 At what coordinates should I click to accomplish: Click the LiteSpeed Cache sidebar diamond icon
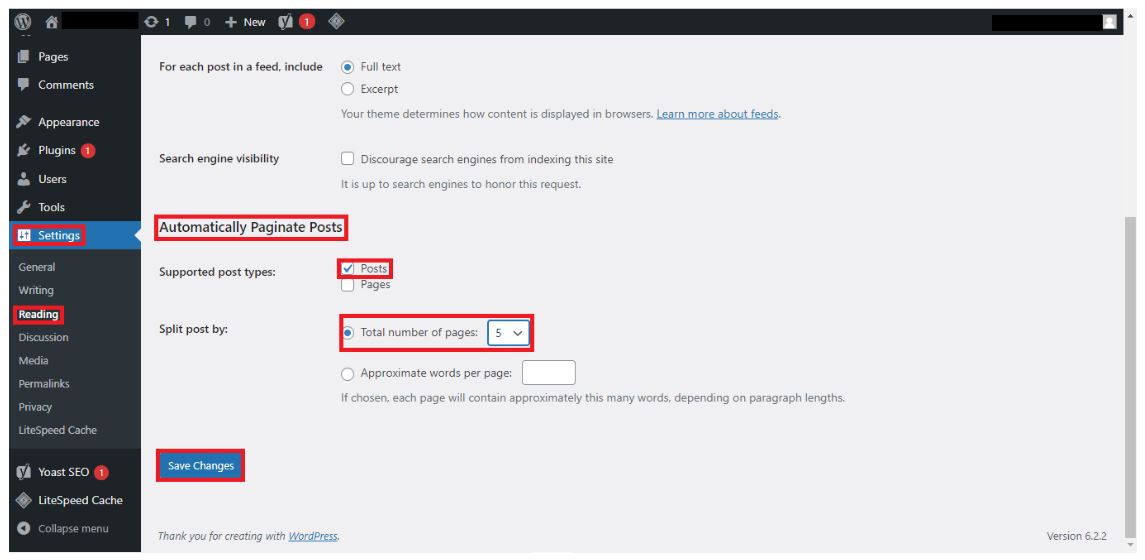click(23, 500)
